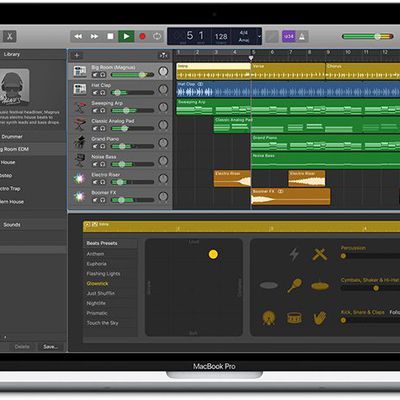
Task: Mute the Boomer FX track
Action: pos(95,200)
